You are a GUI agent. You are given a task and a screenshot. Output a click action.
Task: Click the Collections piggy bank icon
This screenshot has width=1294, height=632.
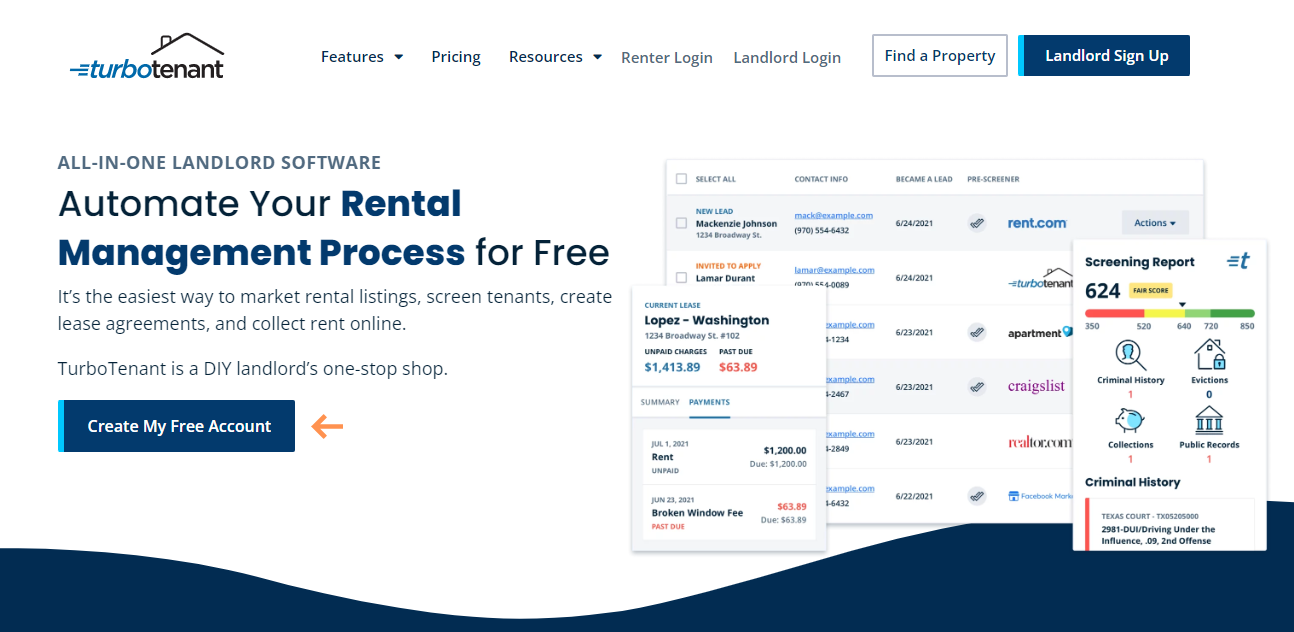coord(1130,420)
